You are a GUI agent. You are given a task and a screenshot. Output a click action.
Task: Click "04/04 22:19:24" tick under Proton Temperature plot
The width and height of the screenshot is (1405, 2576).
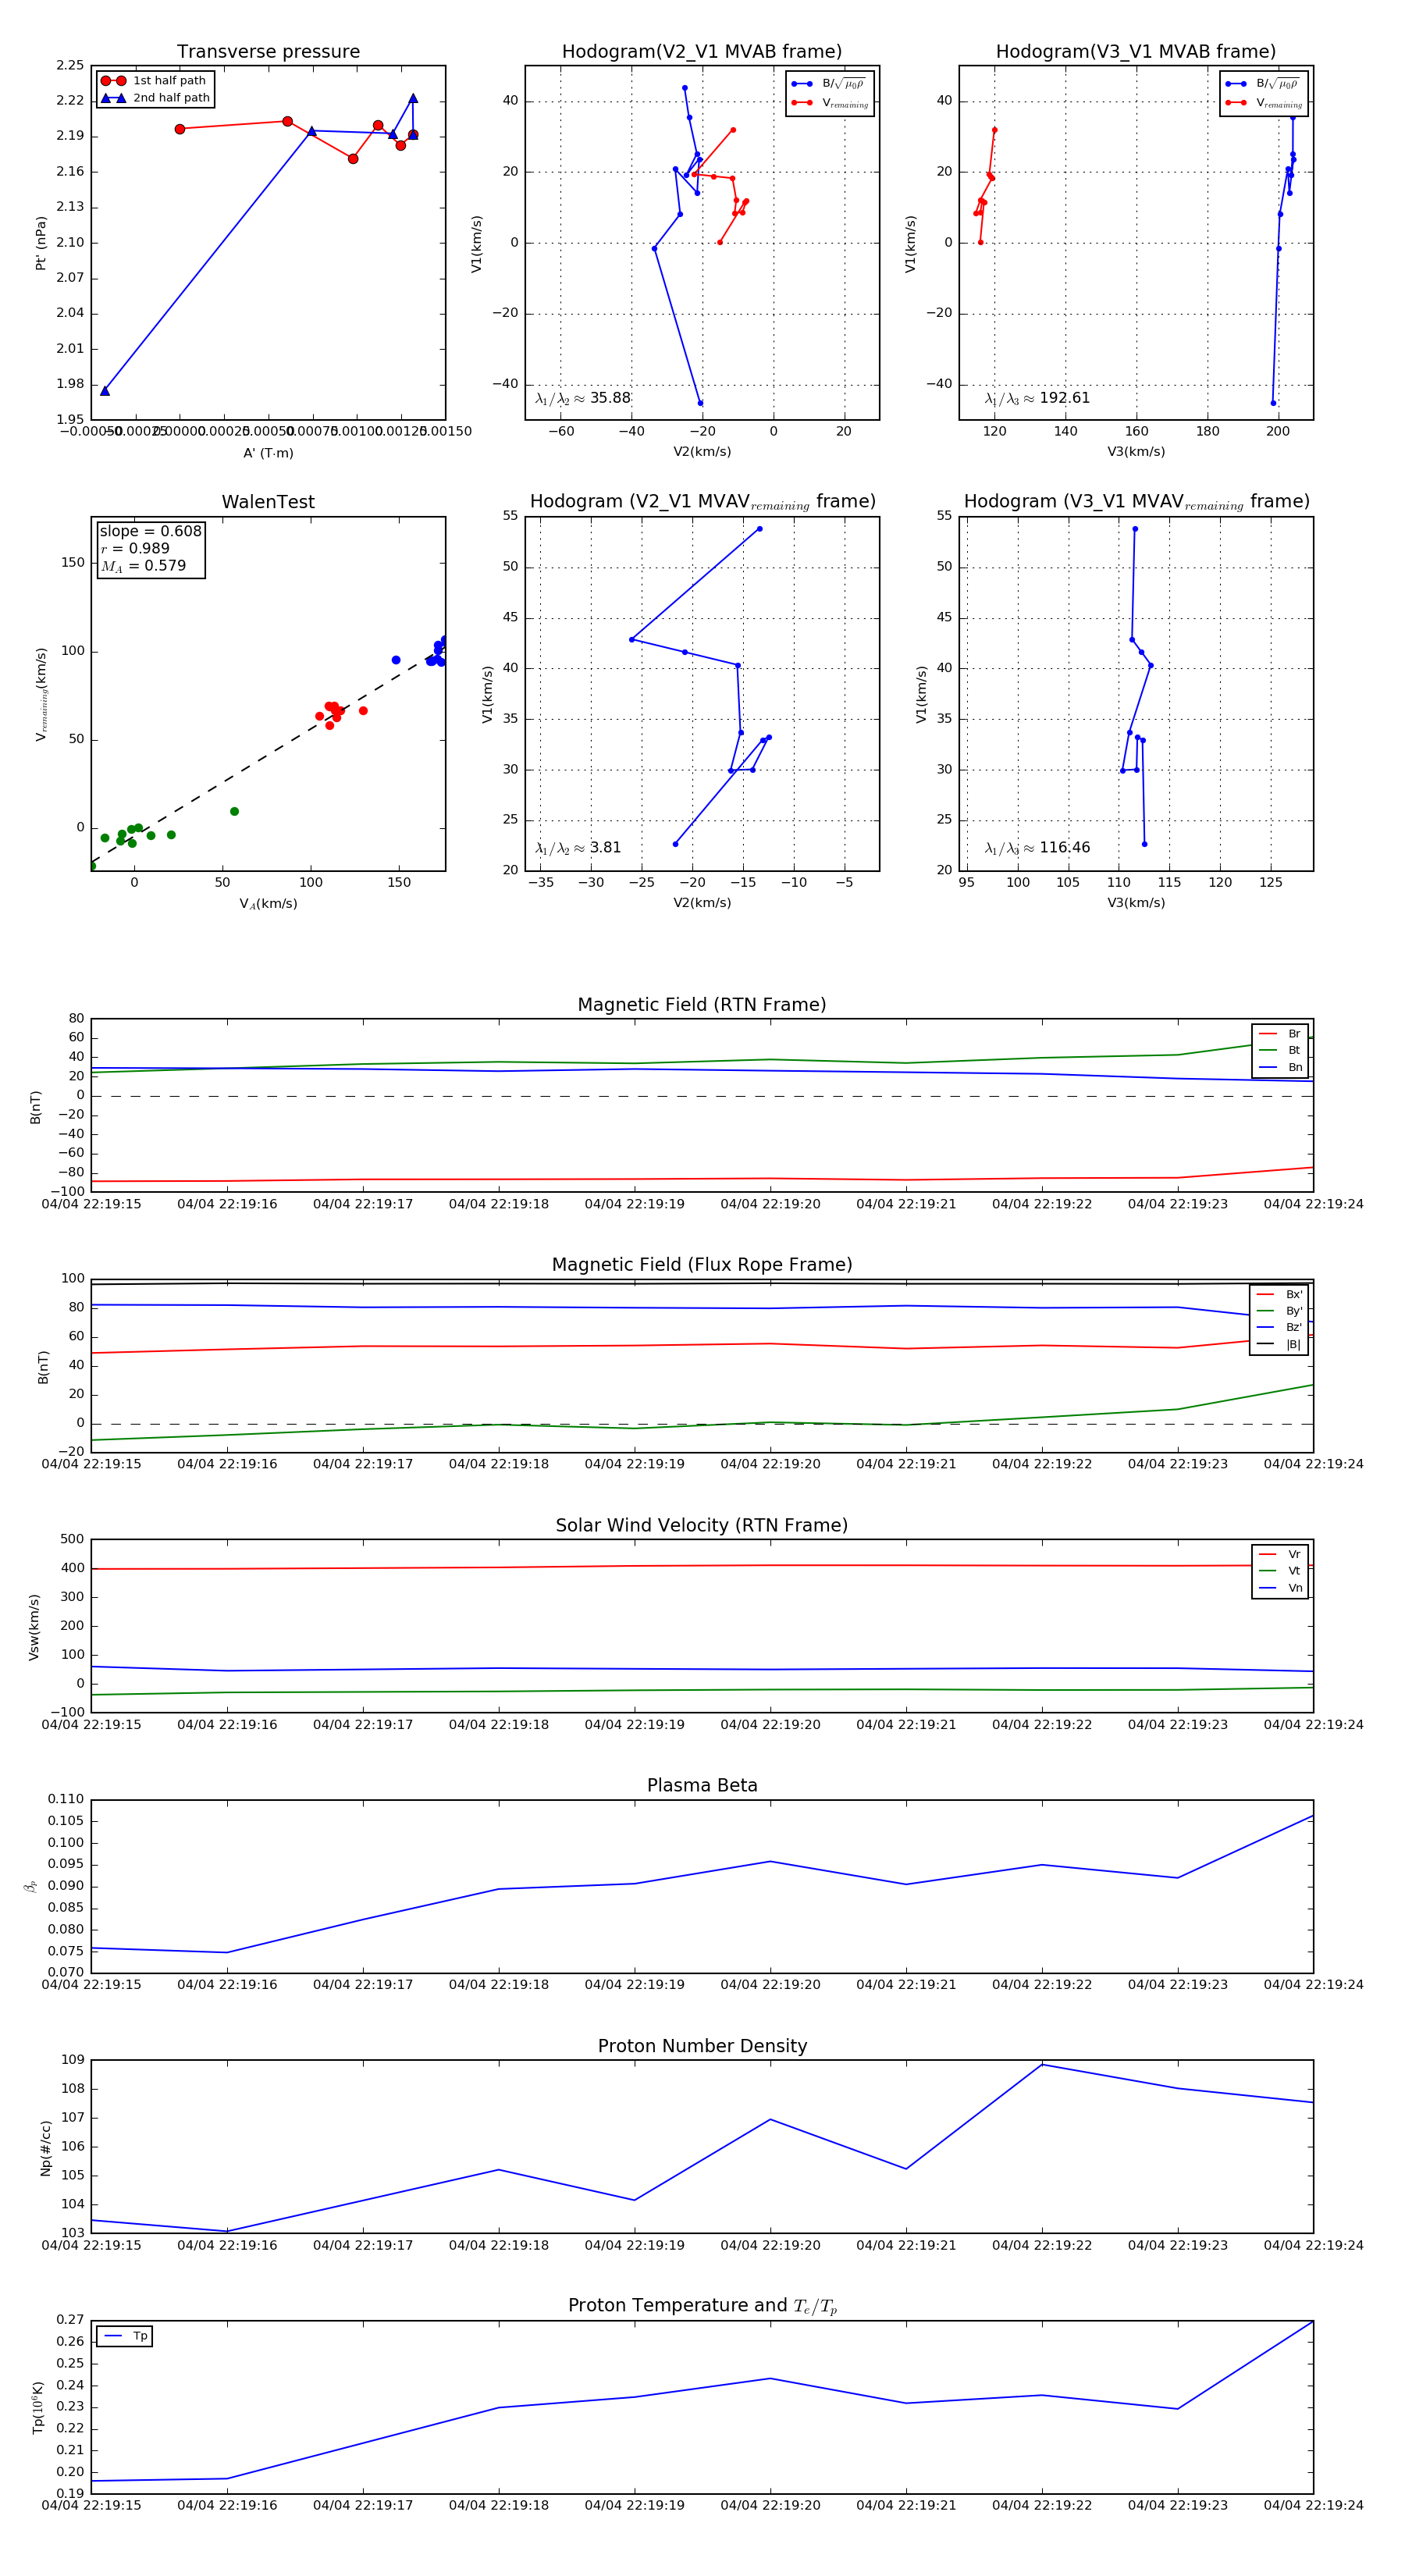point(1313,2505)
